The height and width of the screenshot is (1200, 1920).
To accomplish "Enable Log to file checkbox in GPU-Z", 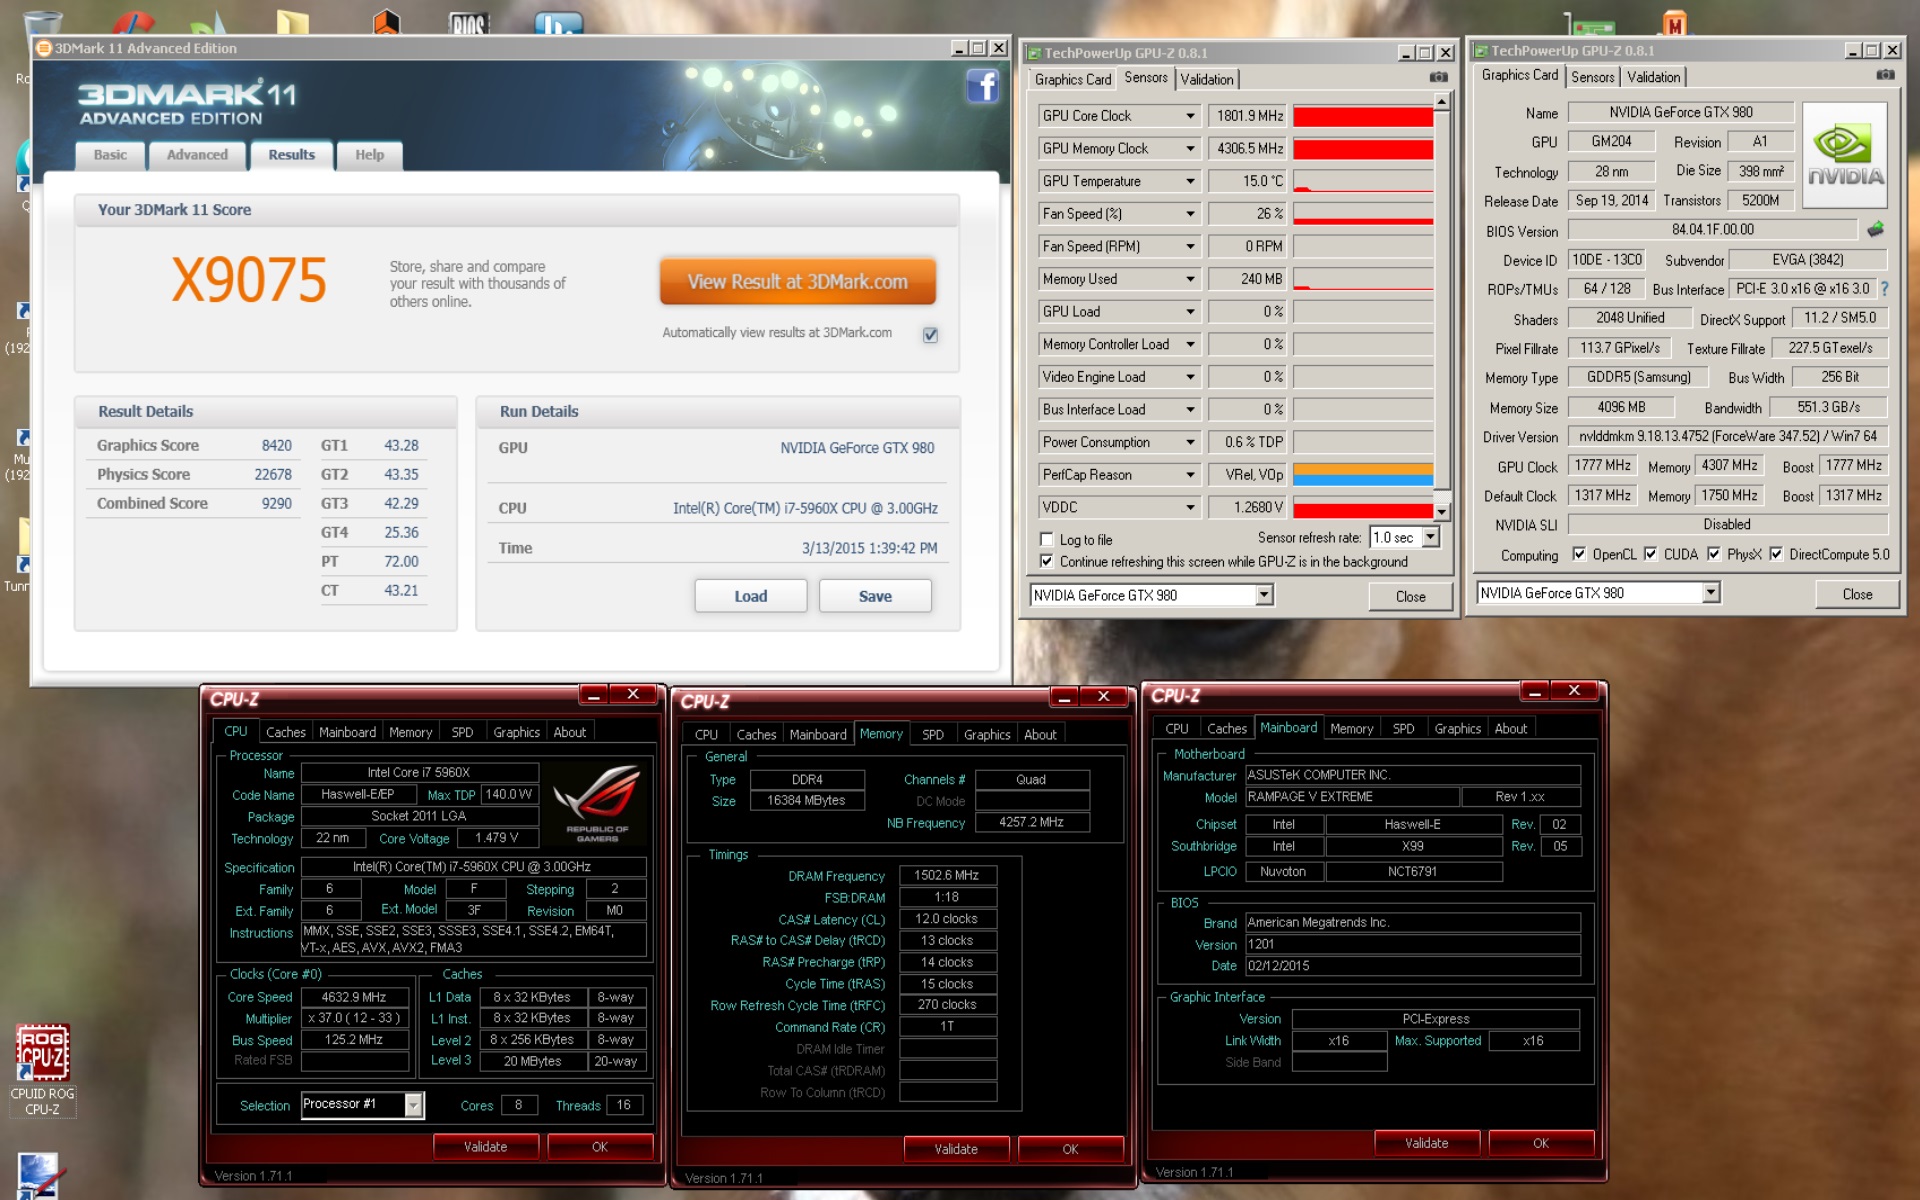I will (1046, 539).
